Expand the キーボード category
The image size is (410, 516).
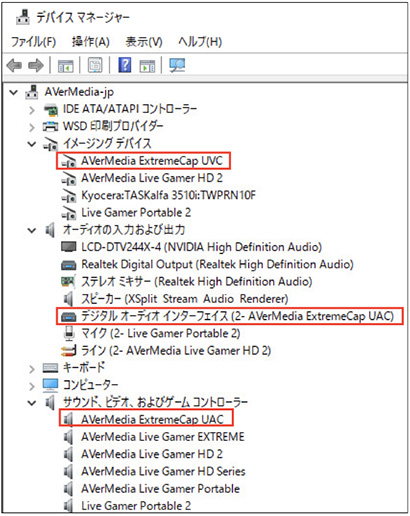pos(32,369)
